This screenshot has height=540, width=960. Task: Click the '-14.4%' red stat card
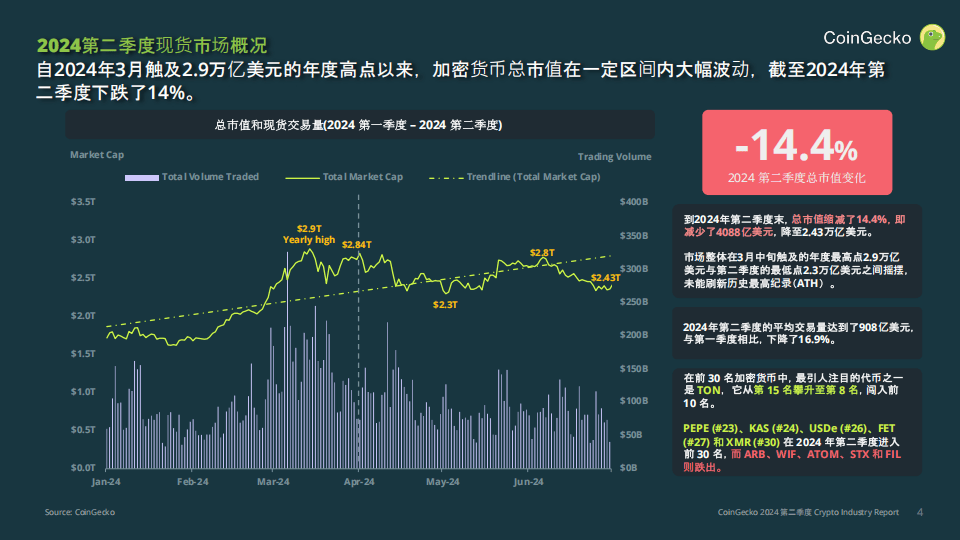pyautogui.click(x=797, y=152)
